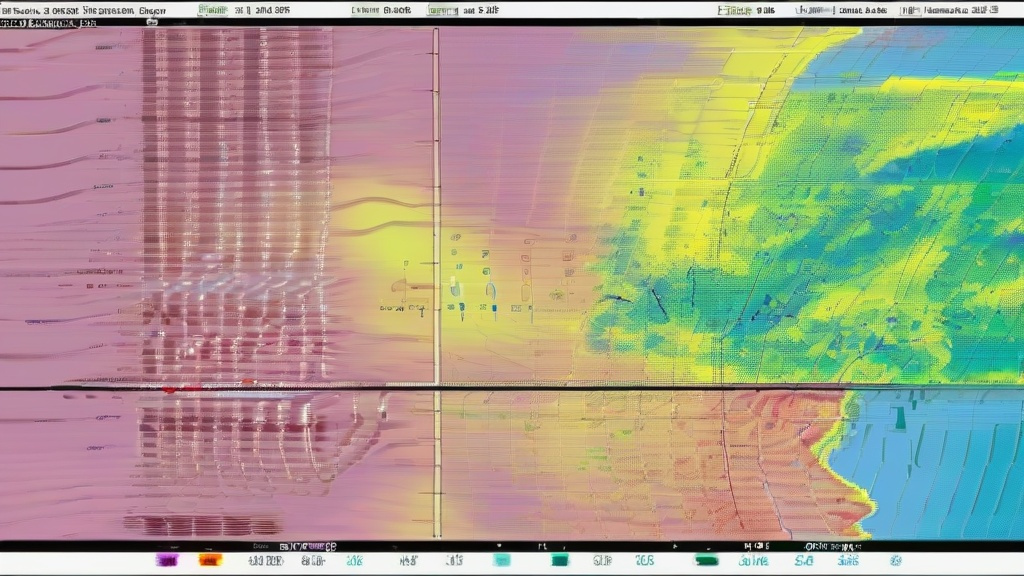Click the round icon ending the bottom legend

896,560
